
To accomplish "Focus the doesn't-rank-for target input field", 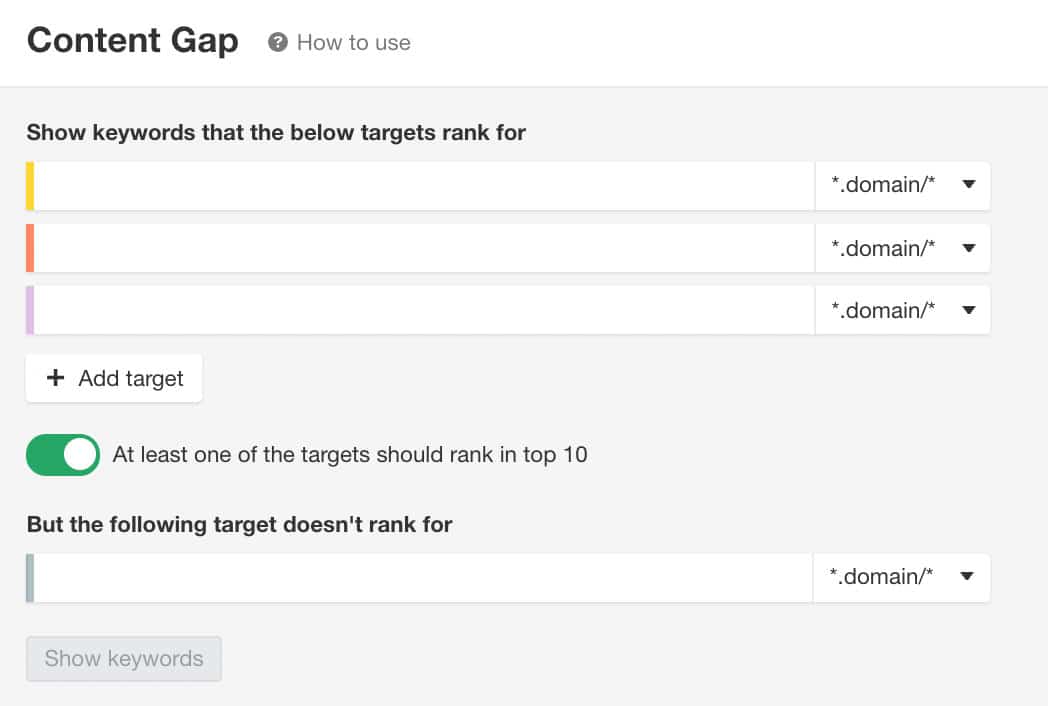I will pos(423,578).
